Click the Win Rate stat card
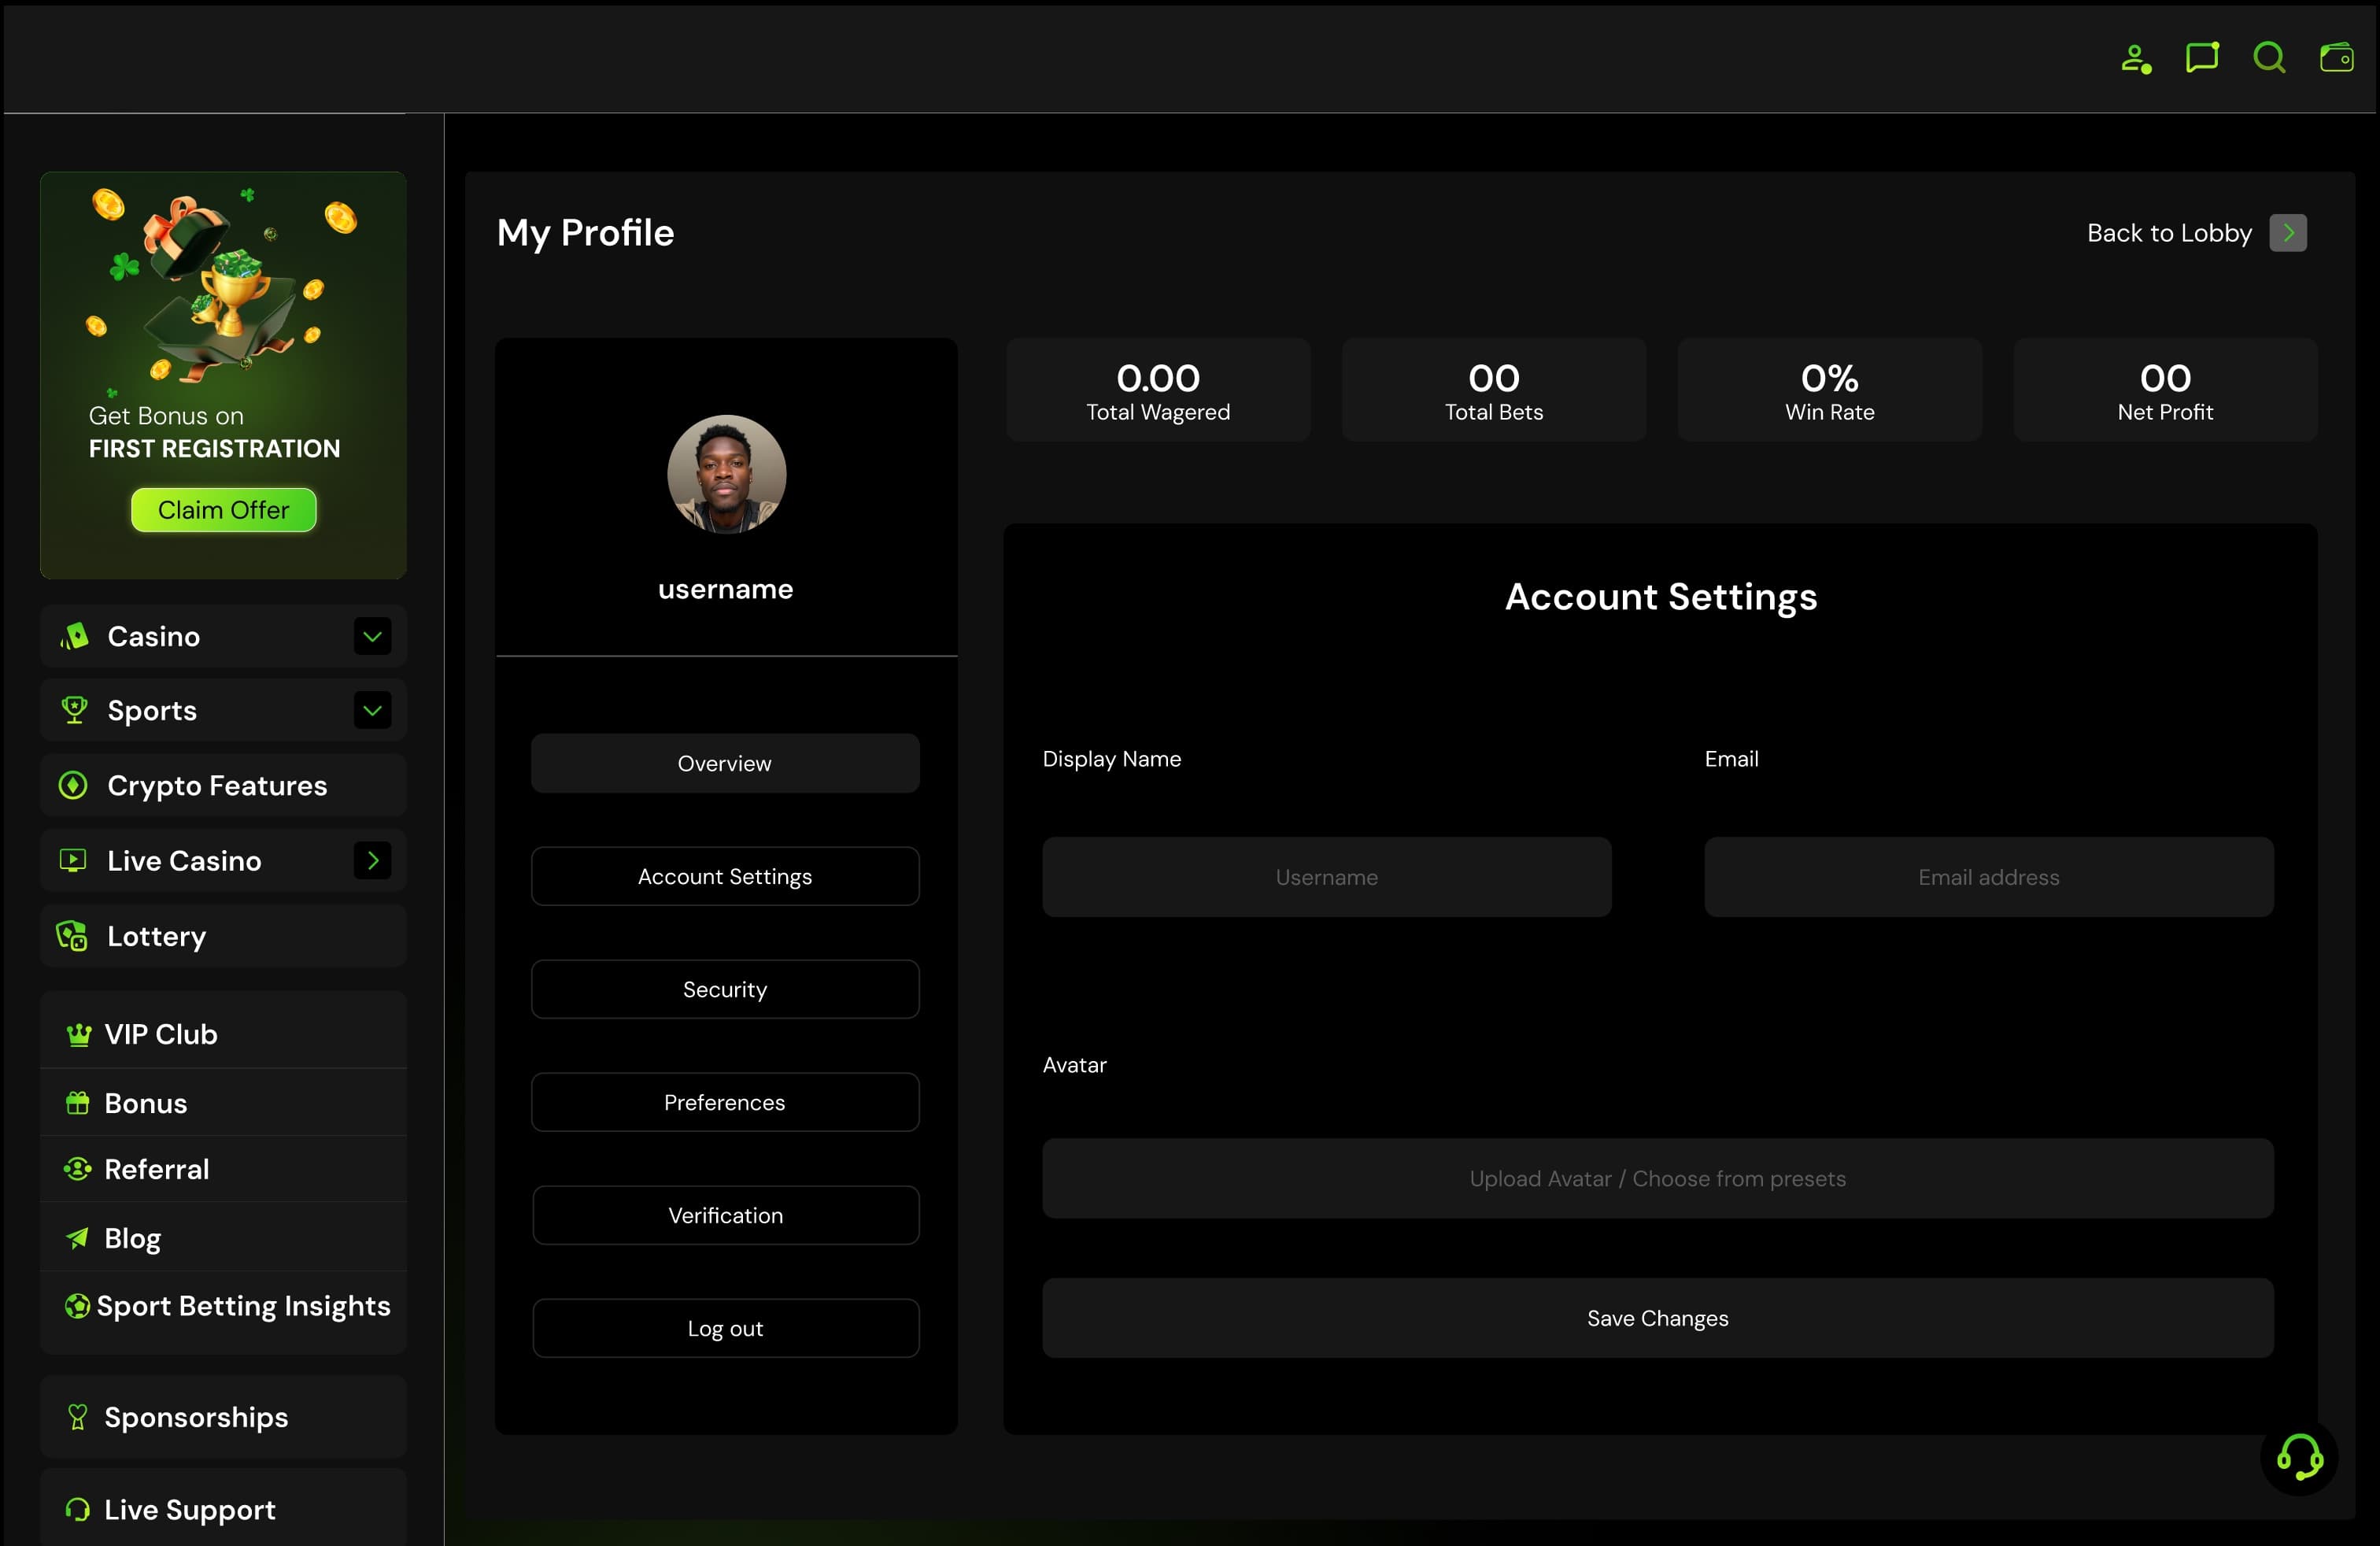Screen dimensions: 2380x1546 1830,390
